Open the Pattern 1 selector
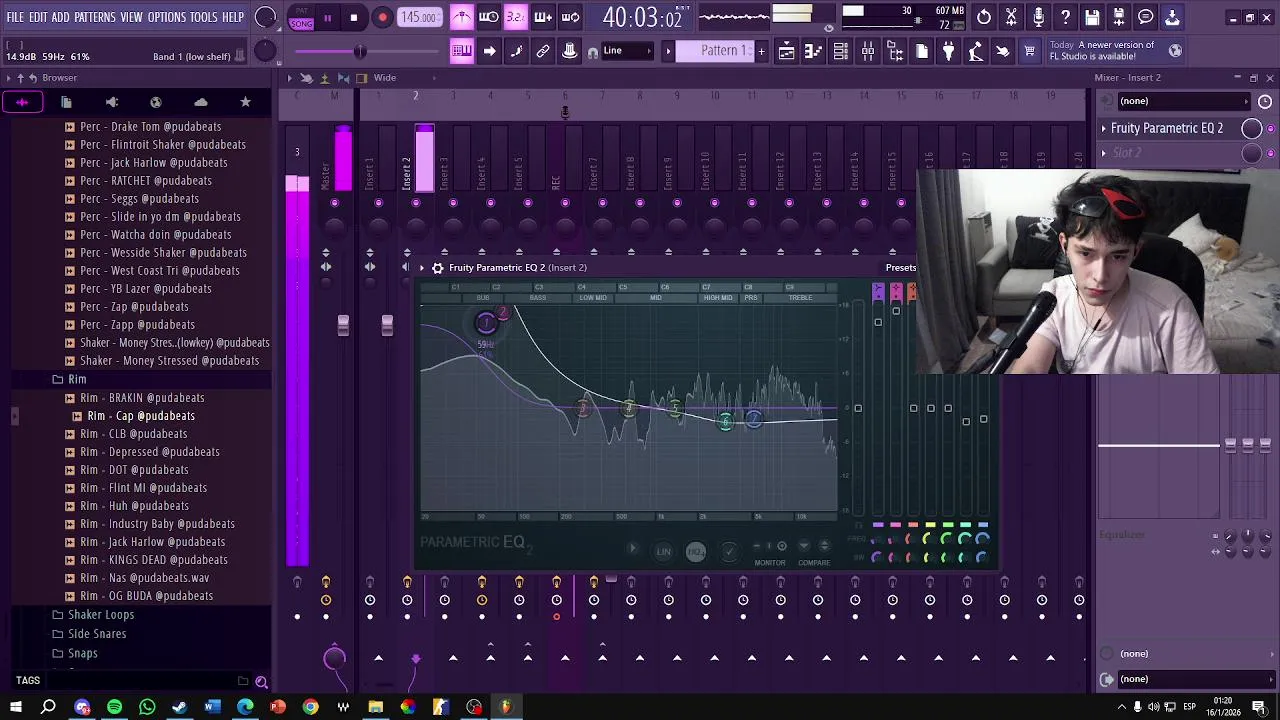Viewport: 1280px width, 720px height. pos(718,51)
